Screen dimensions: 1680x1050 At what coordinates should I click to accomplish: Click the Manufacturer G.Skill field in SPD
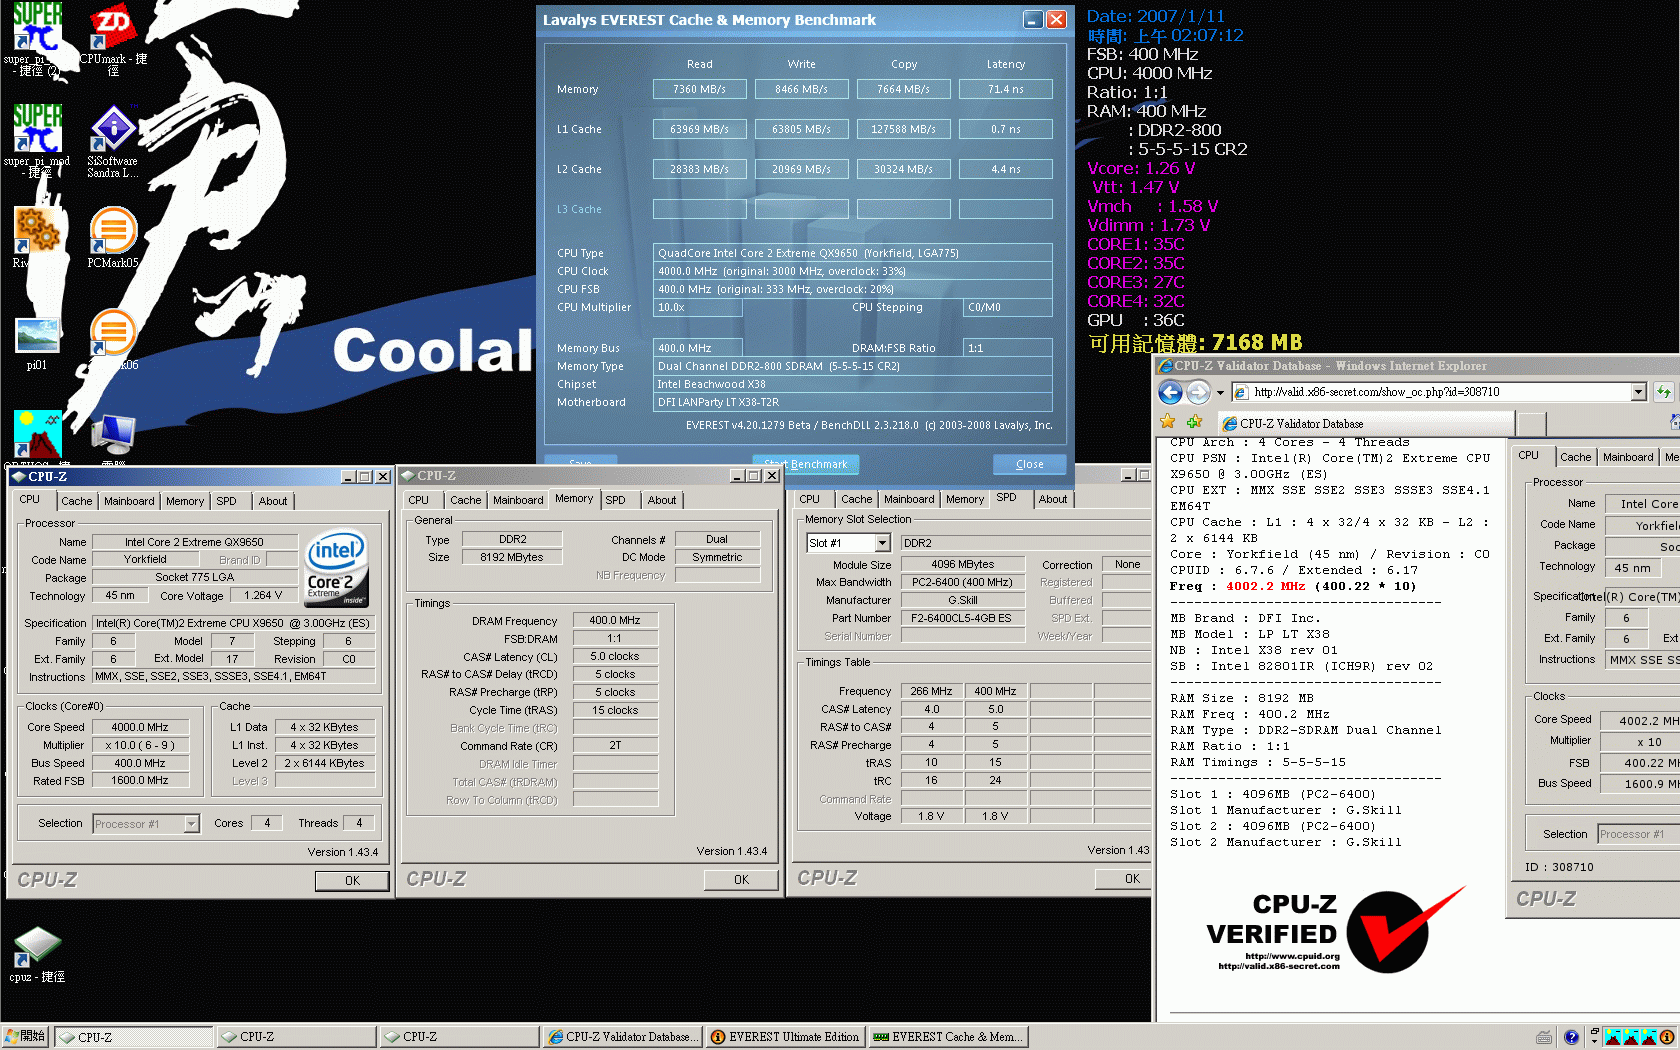coord(962,600)
